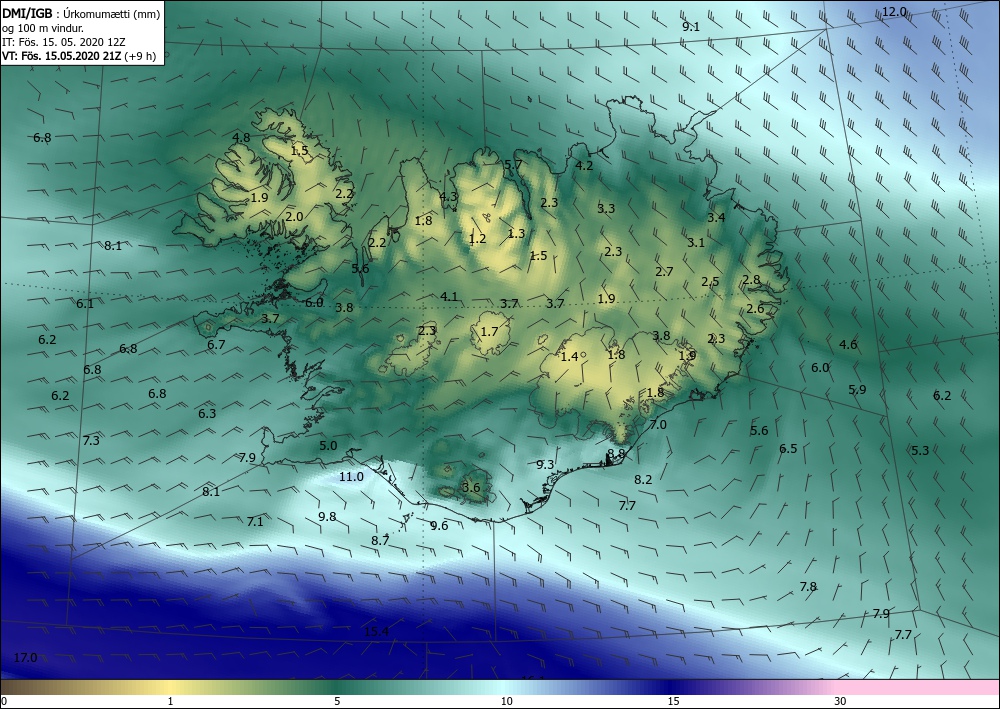Click the 2.0 value on the map
The image size is (1000, 709).
click(x=294, y=217)
